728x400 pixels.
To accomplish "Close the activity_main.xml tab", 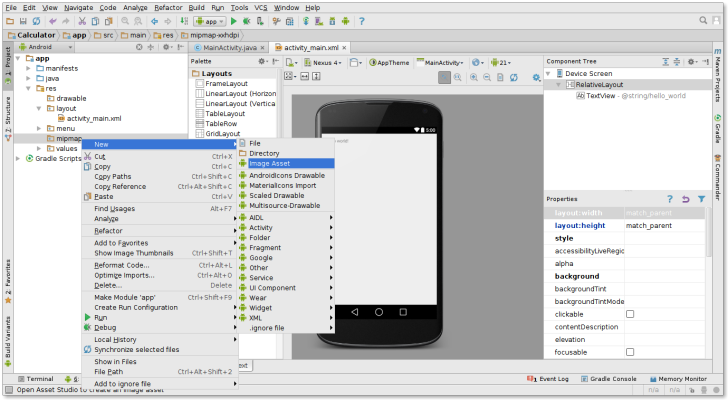I will click(x=344, y=47).
